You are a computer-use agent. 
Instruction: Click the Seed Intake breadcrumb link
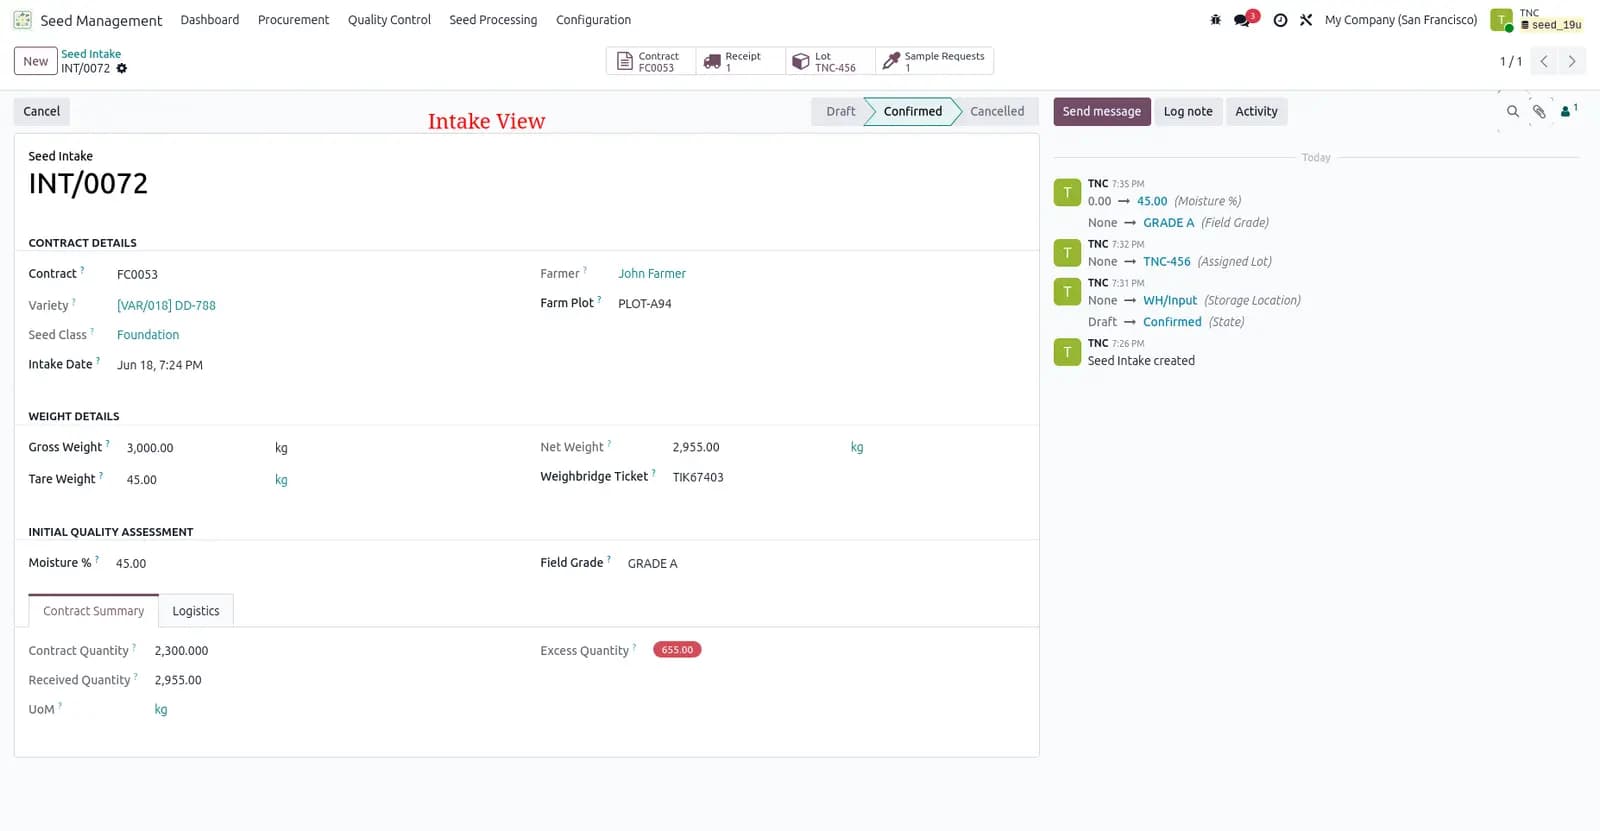pos(91,54)
